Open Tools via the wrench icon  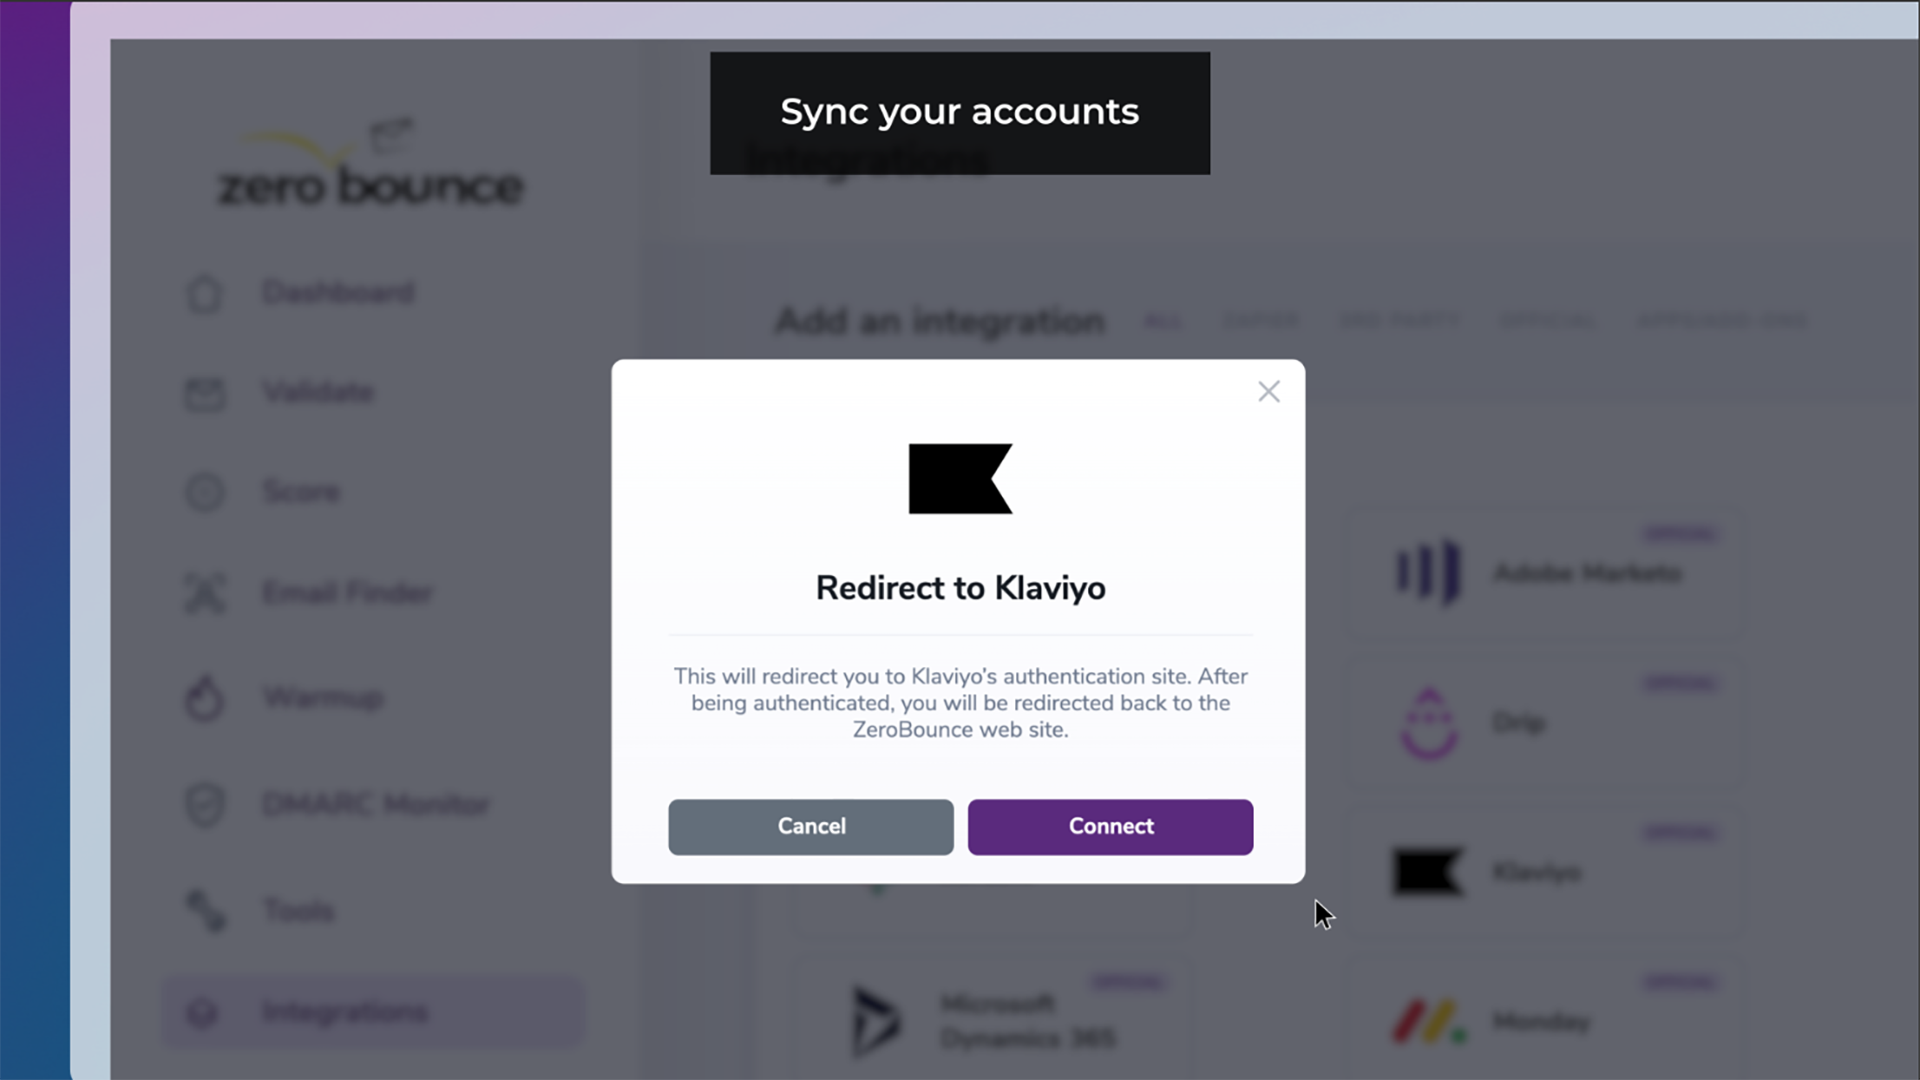(x=204, y=911)
